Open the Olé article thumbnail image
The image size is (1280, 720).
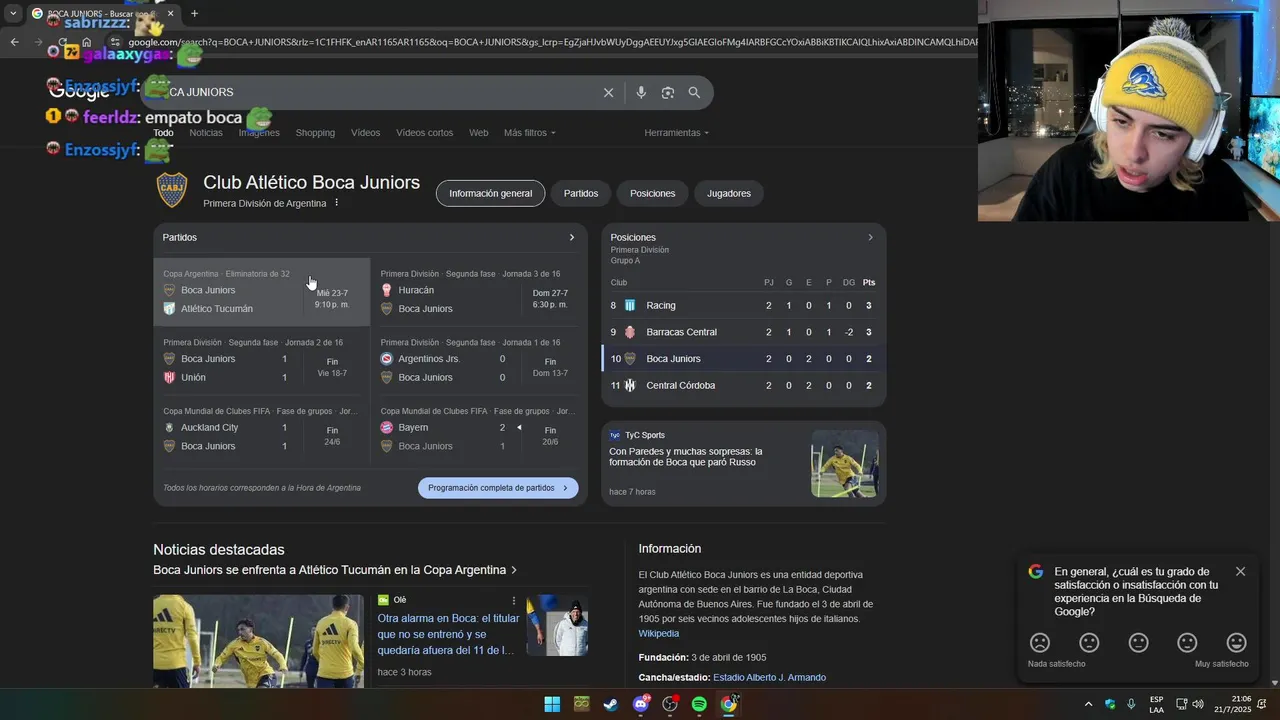pos(557,626)
